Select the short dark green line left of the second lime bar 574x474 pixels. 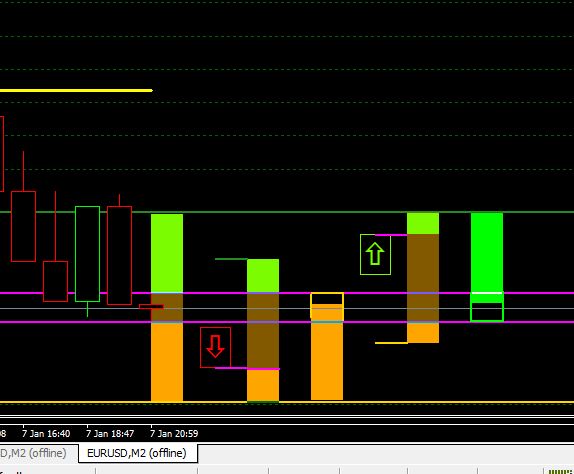(231, 259)
